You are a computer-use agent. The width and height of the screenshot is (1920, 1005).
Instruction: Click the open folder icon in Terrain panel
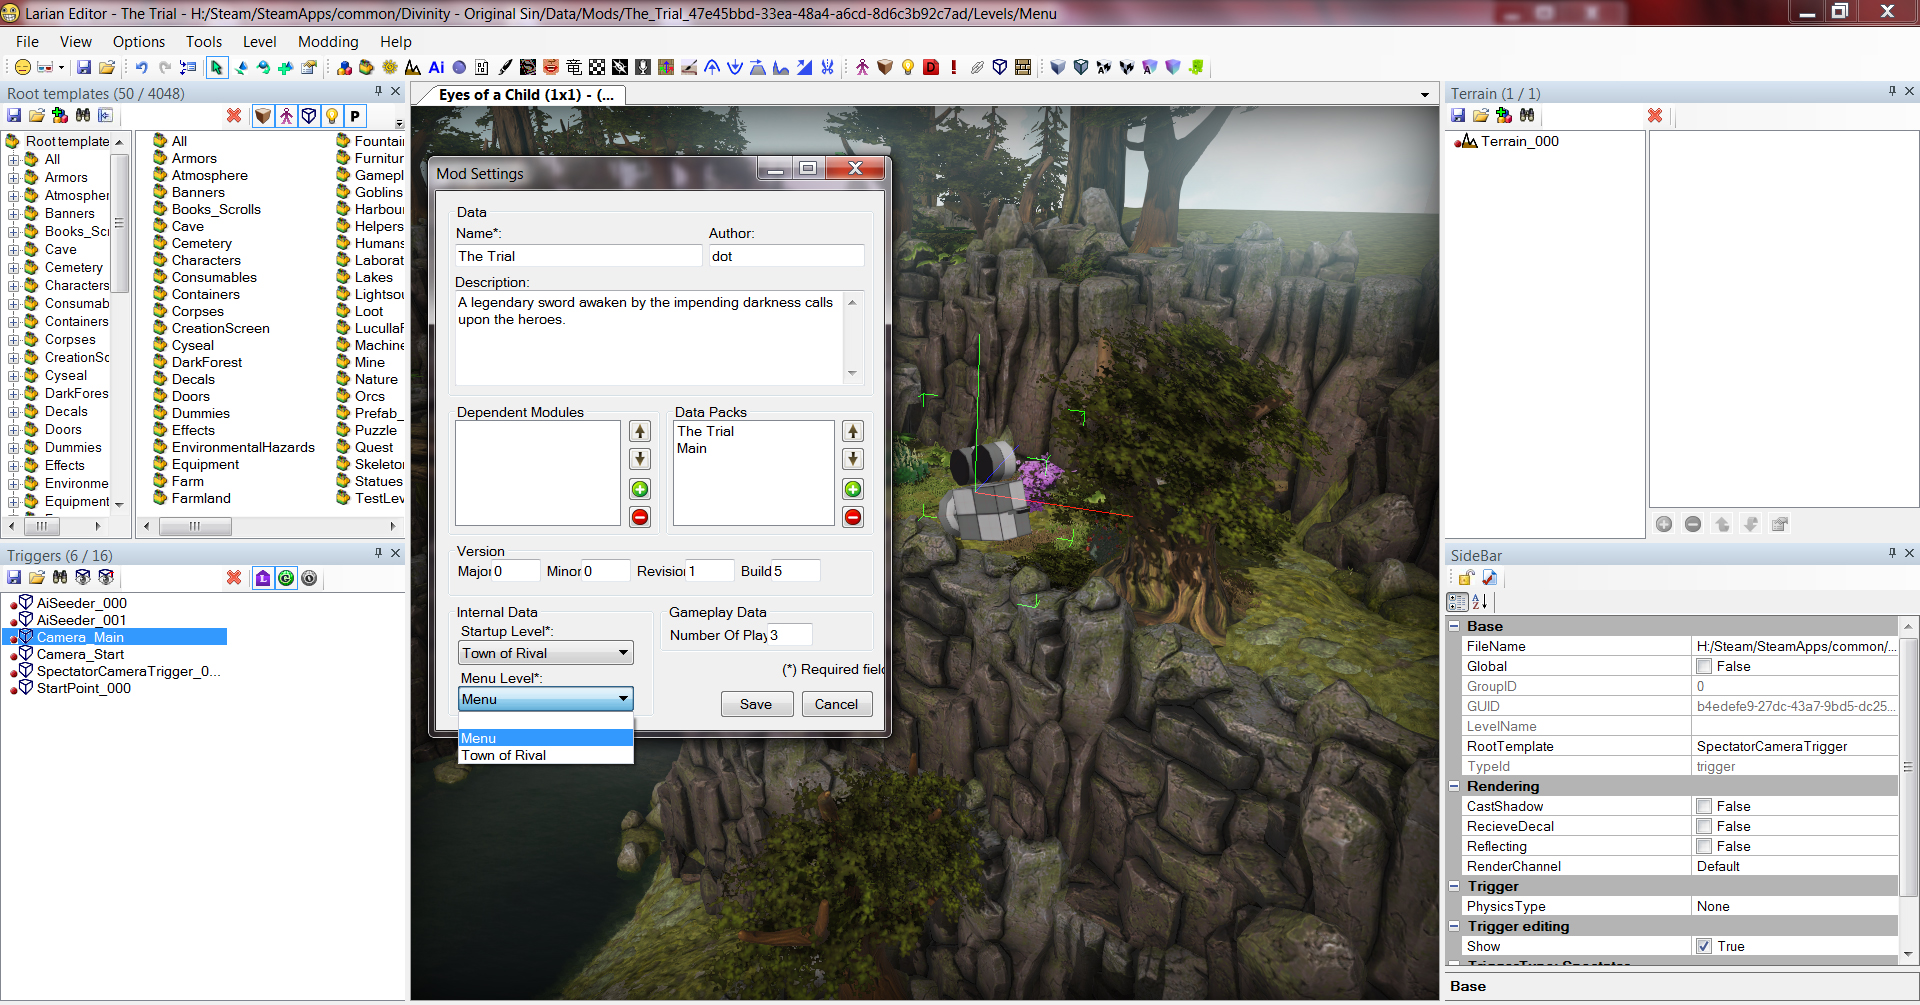1481,116
